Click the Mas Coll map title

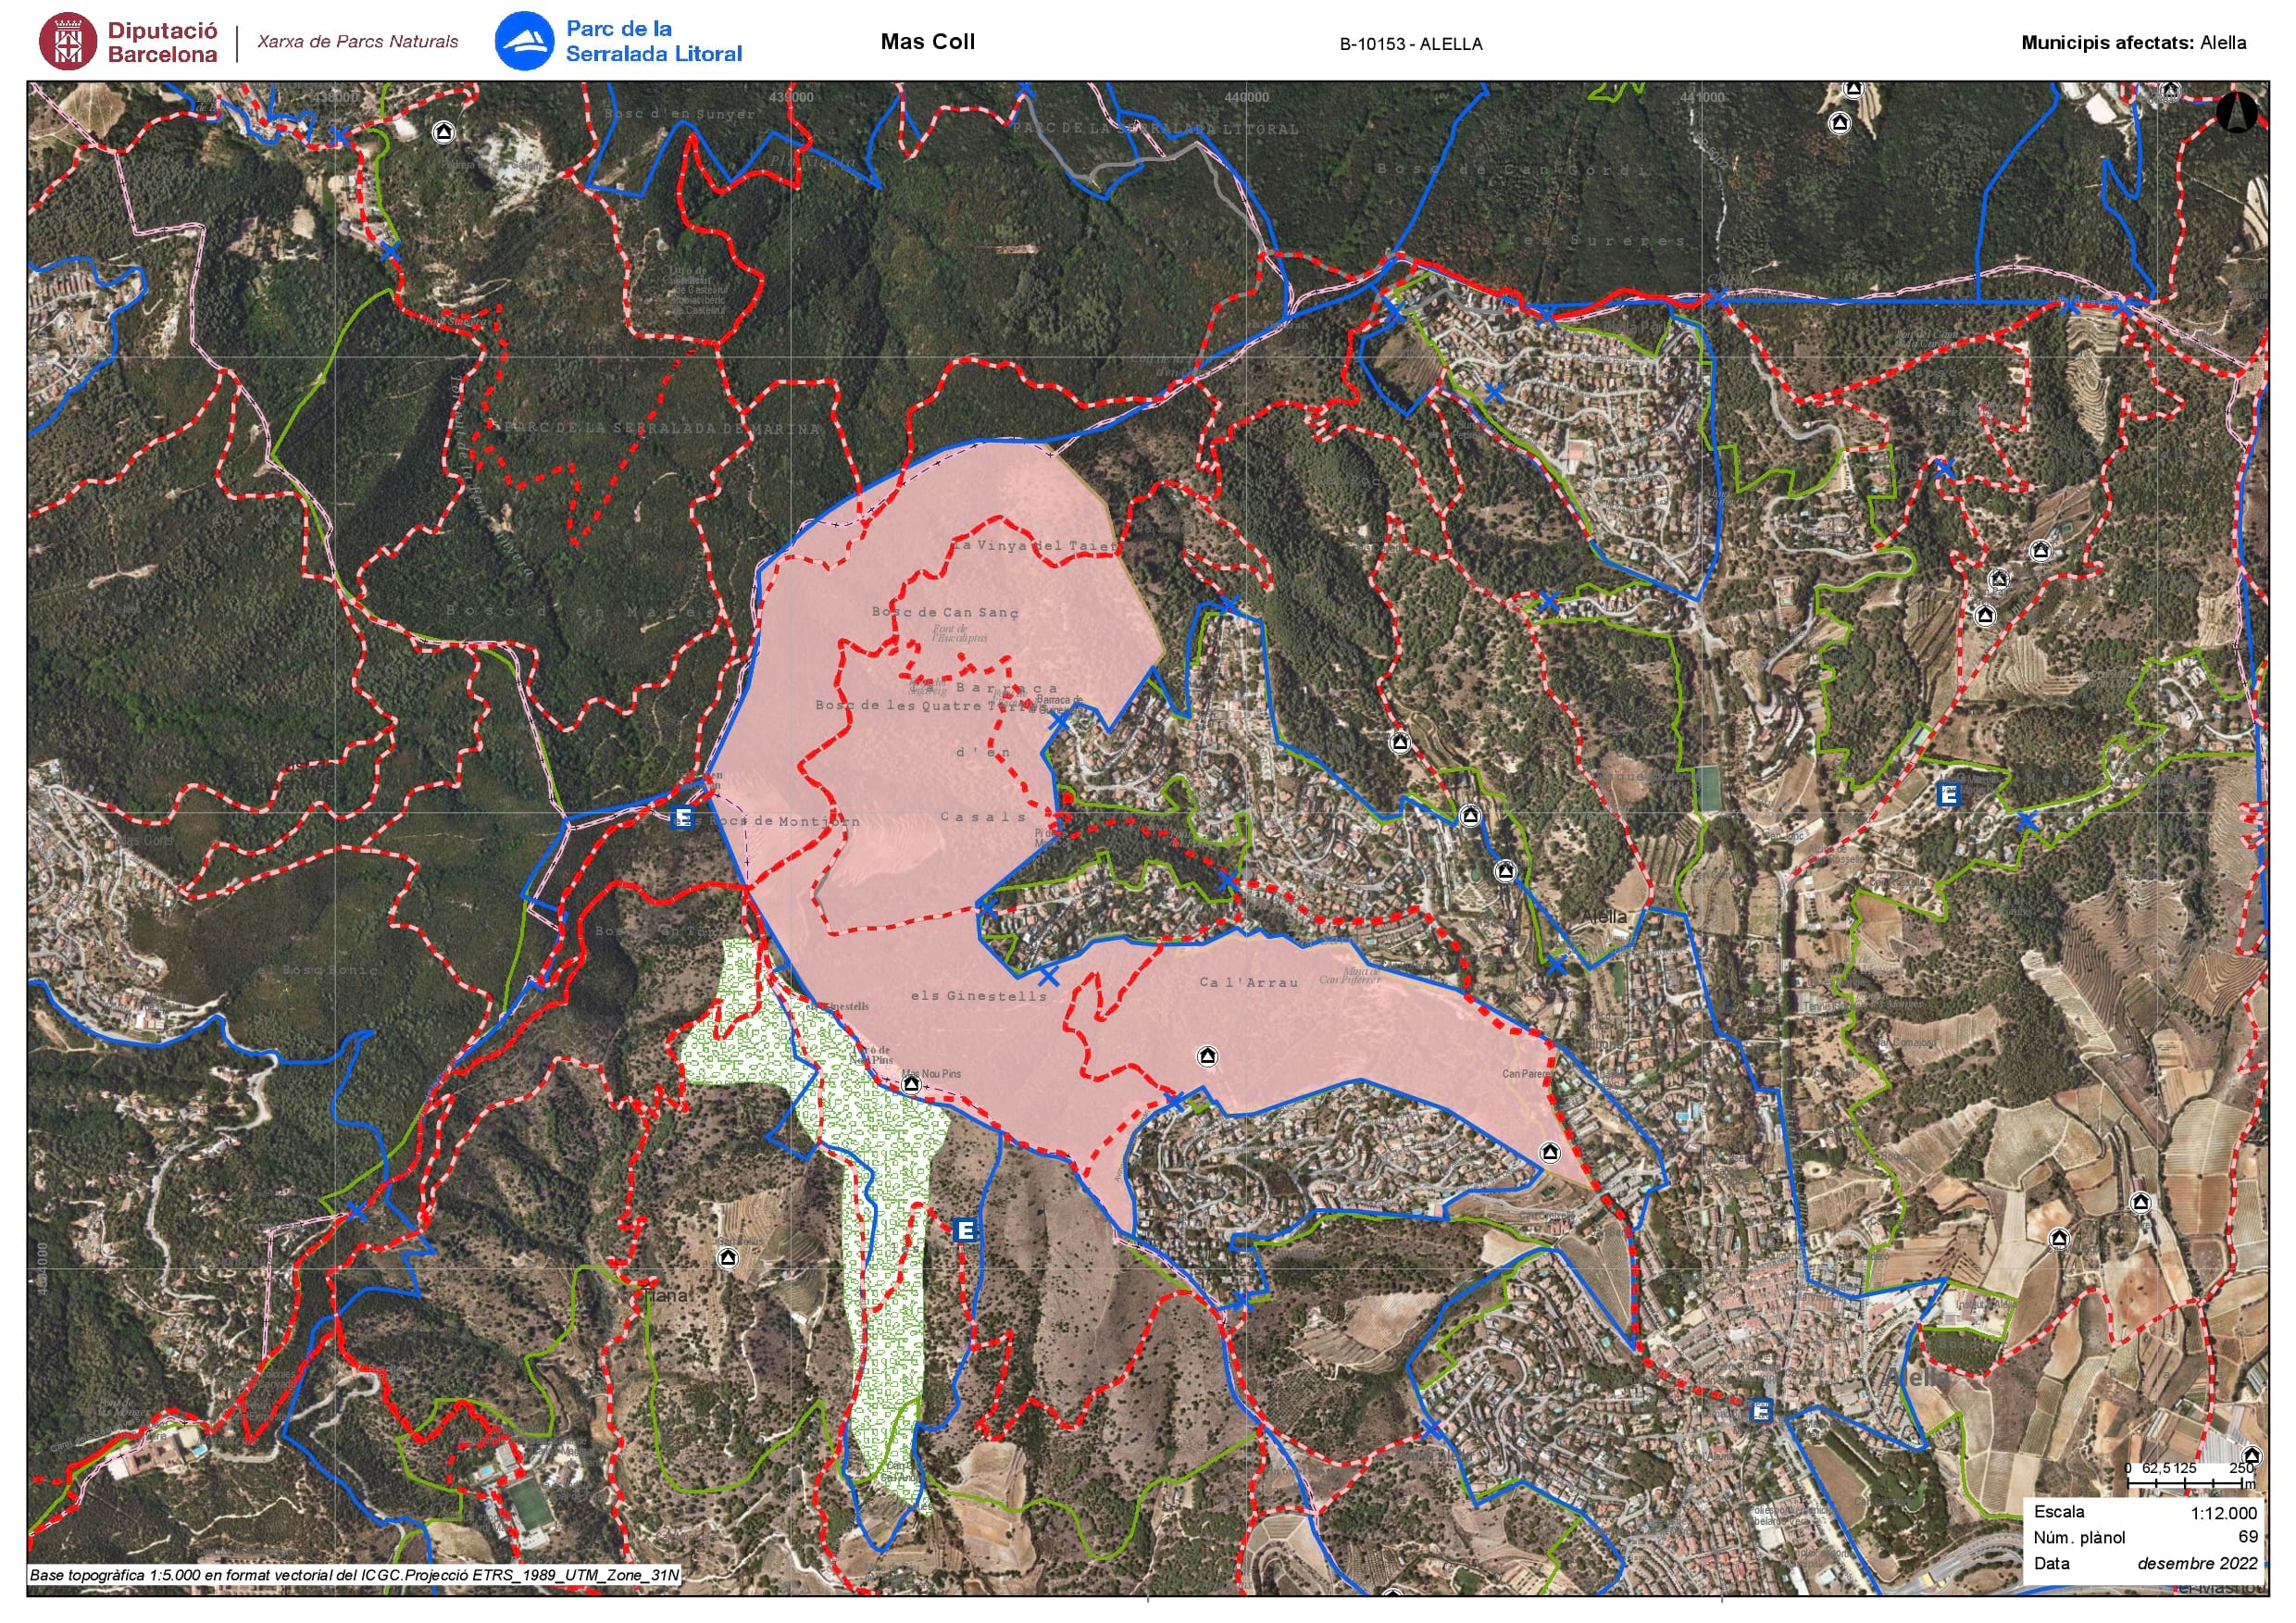tap(927, 42)
